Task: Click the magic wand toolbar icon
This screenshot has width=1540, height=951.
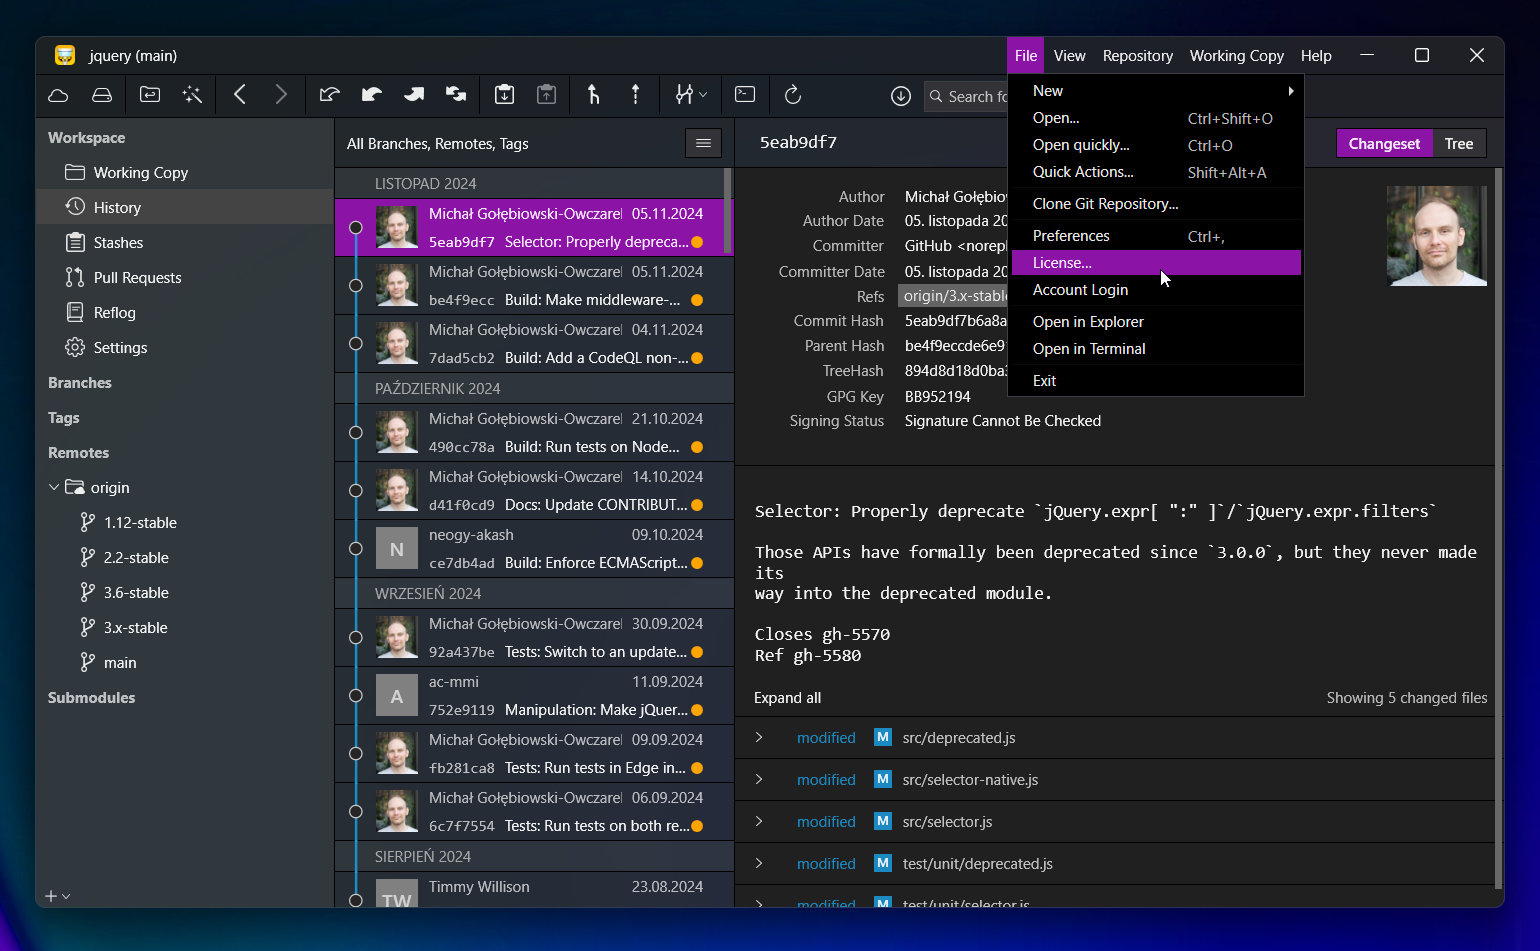Action: [192, 94]
